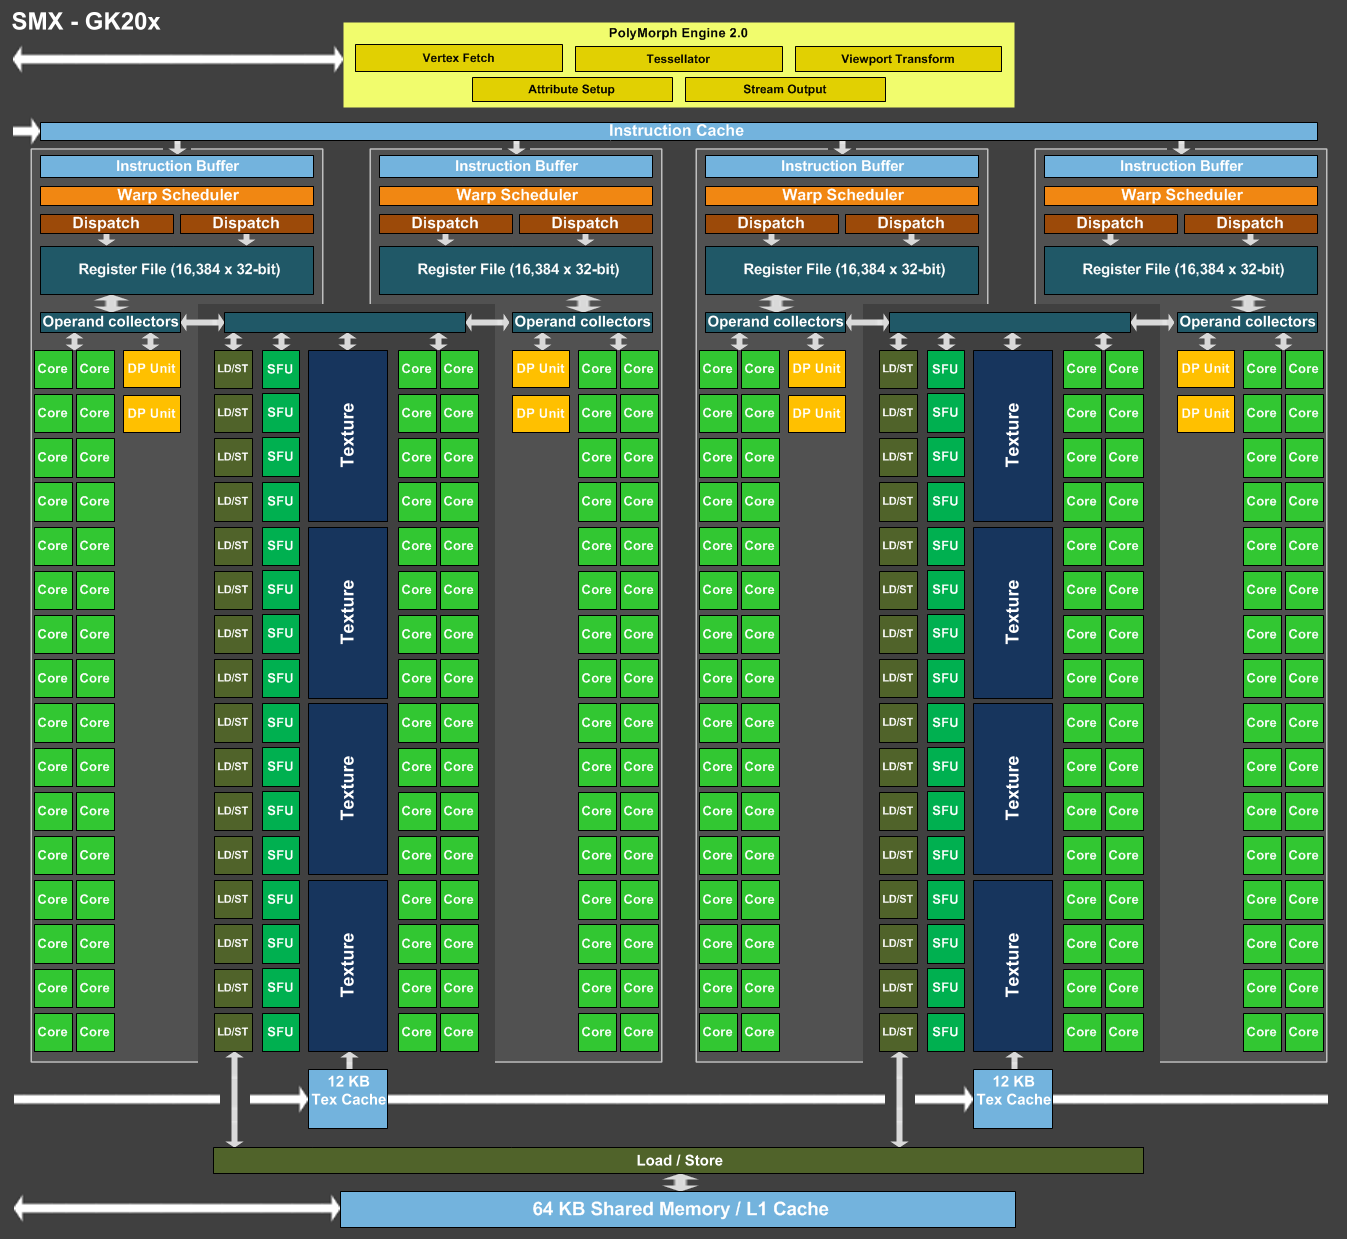Select the bottommost Texture block in right half
This screenshot has height=1239, width=1347.
click(1013, 966)
